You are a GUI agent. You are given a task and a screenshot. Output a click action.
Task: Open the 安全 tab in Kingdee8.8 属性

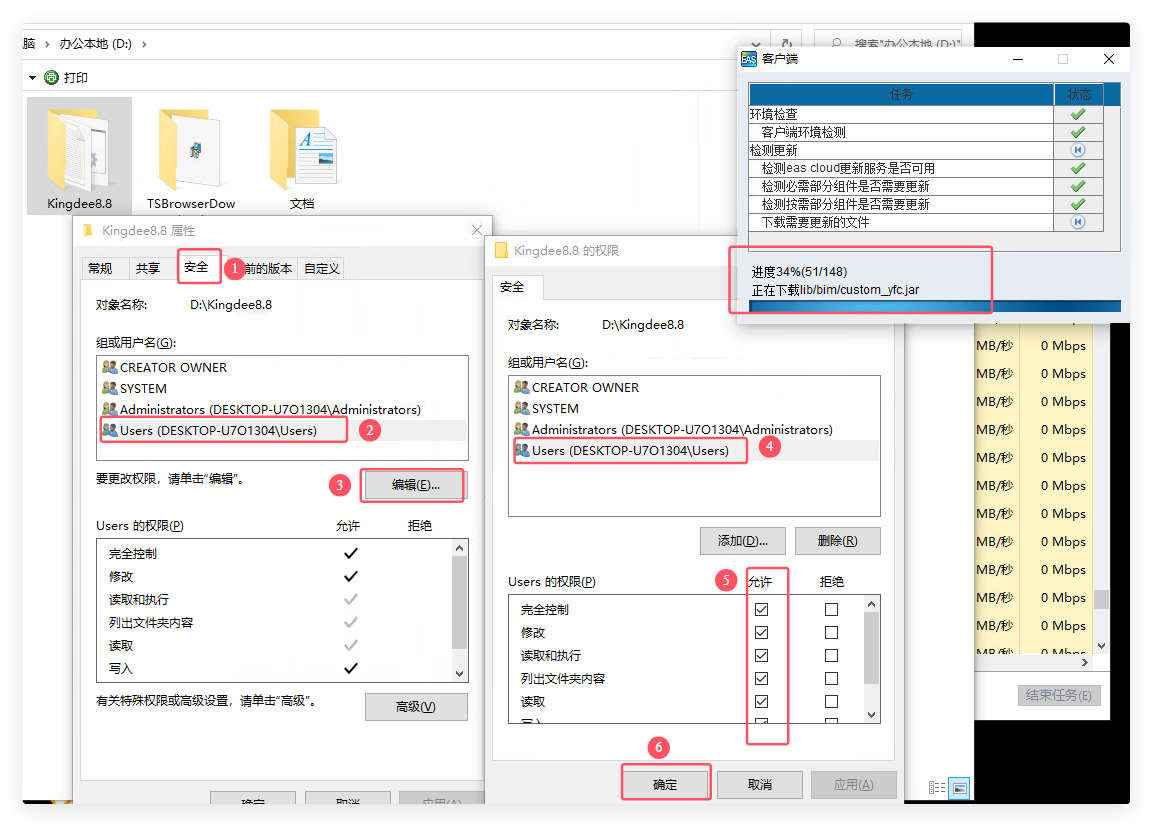click(196, 267)
